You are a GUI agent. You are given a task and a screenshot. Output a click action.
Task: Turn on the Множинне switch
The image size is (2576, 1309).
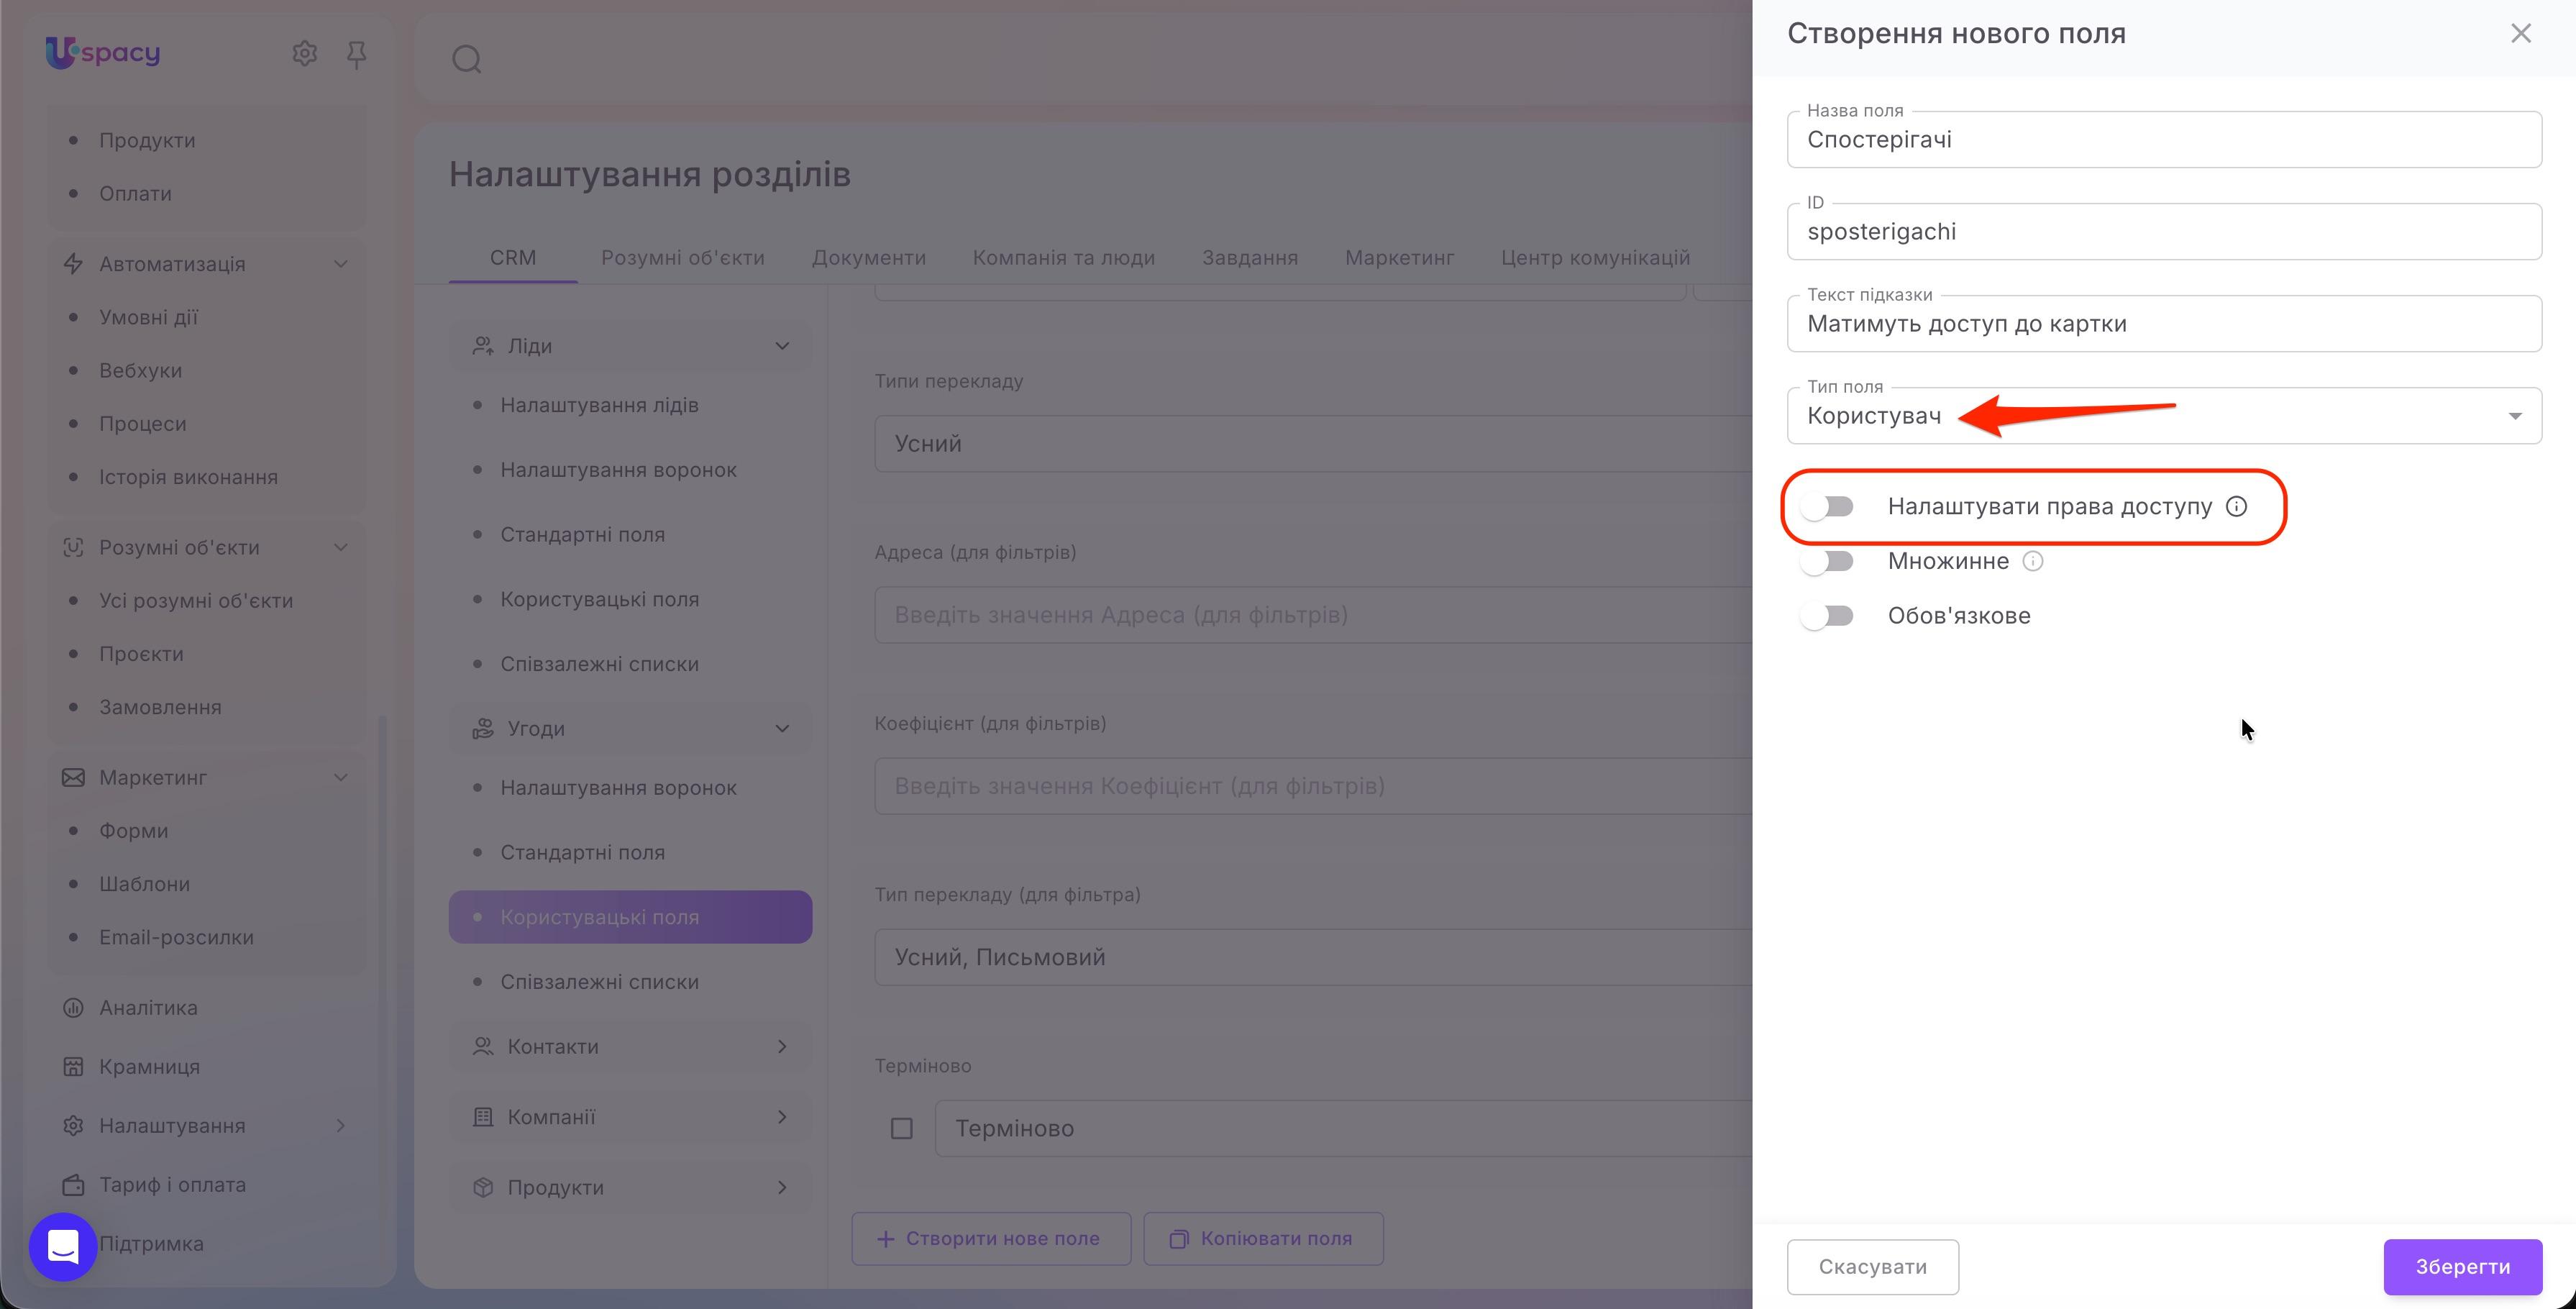click(1827, 561)
